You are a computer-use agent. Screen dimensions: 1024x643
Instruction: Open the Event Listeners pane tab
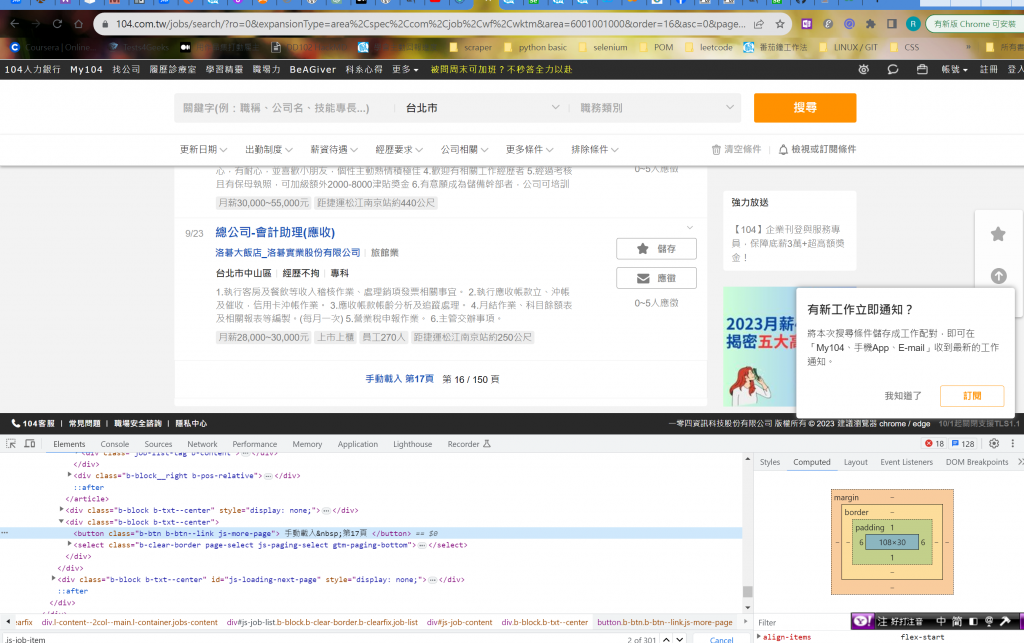pyautogui.click(x=906, y=462)
